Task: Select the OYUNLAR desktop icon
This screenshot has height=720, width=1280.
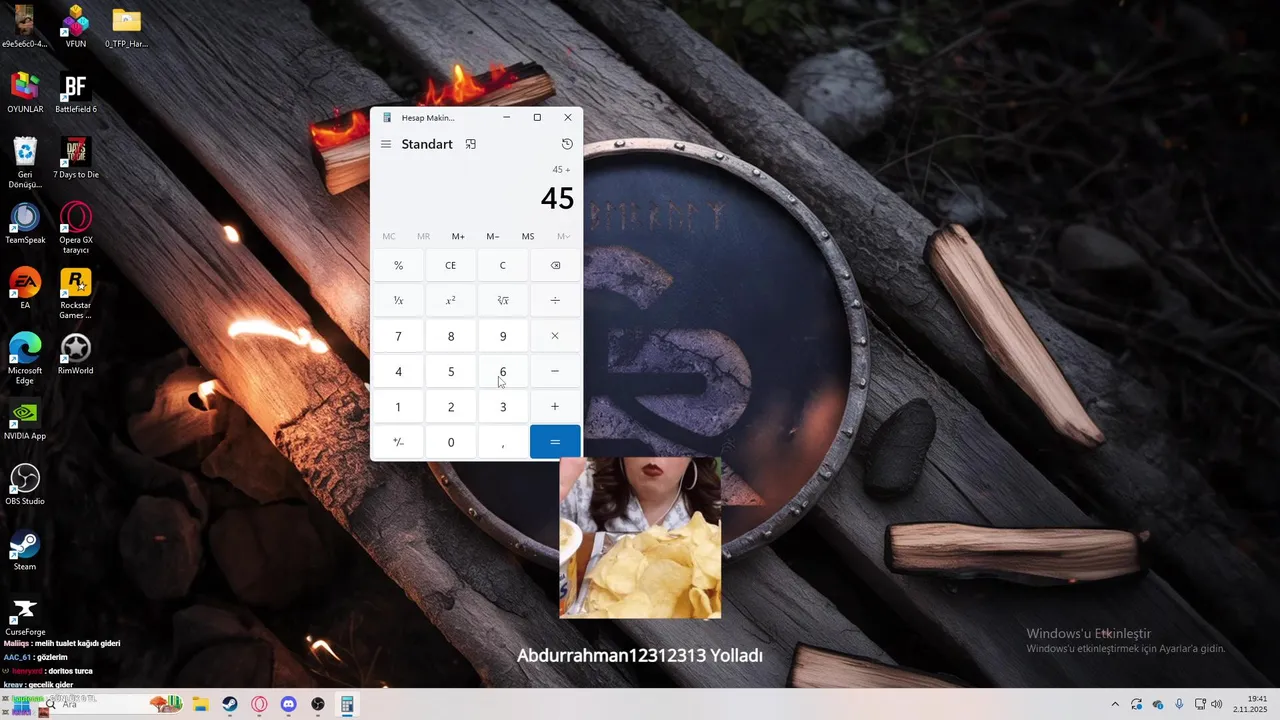Action: (25, 92)
